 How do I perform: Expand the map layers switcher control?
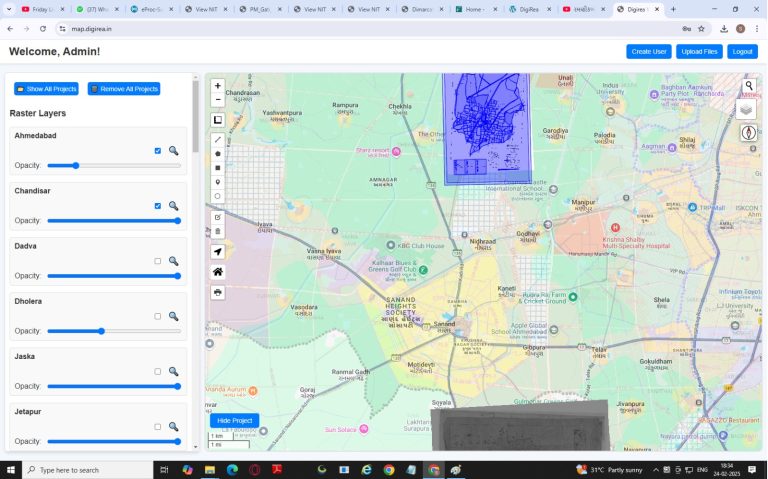coord(746,109)
